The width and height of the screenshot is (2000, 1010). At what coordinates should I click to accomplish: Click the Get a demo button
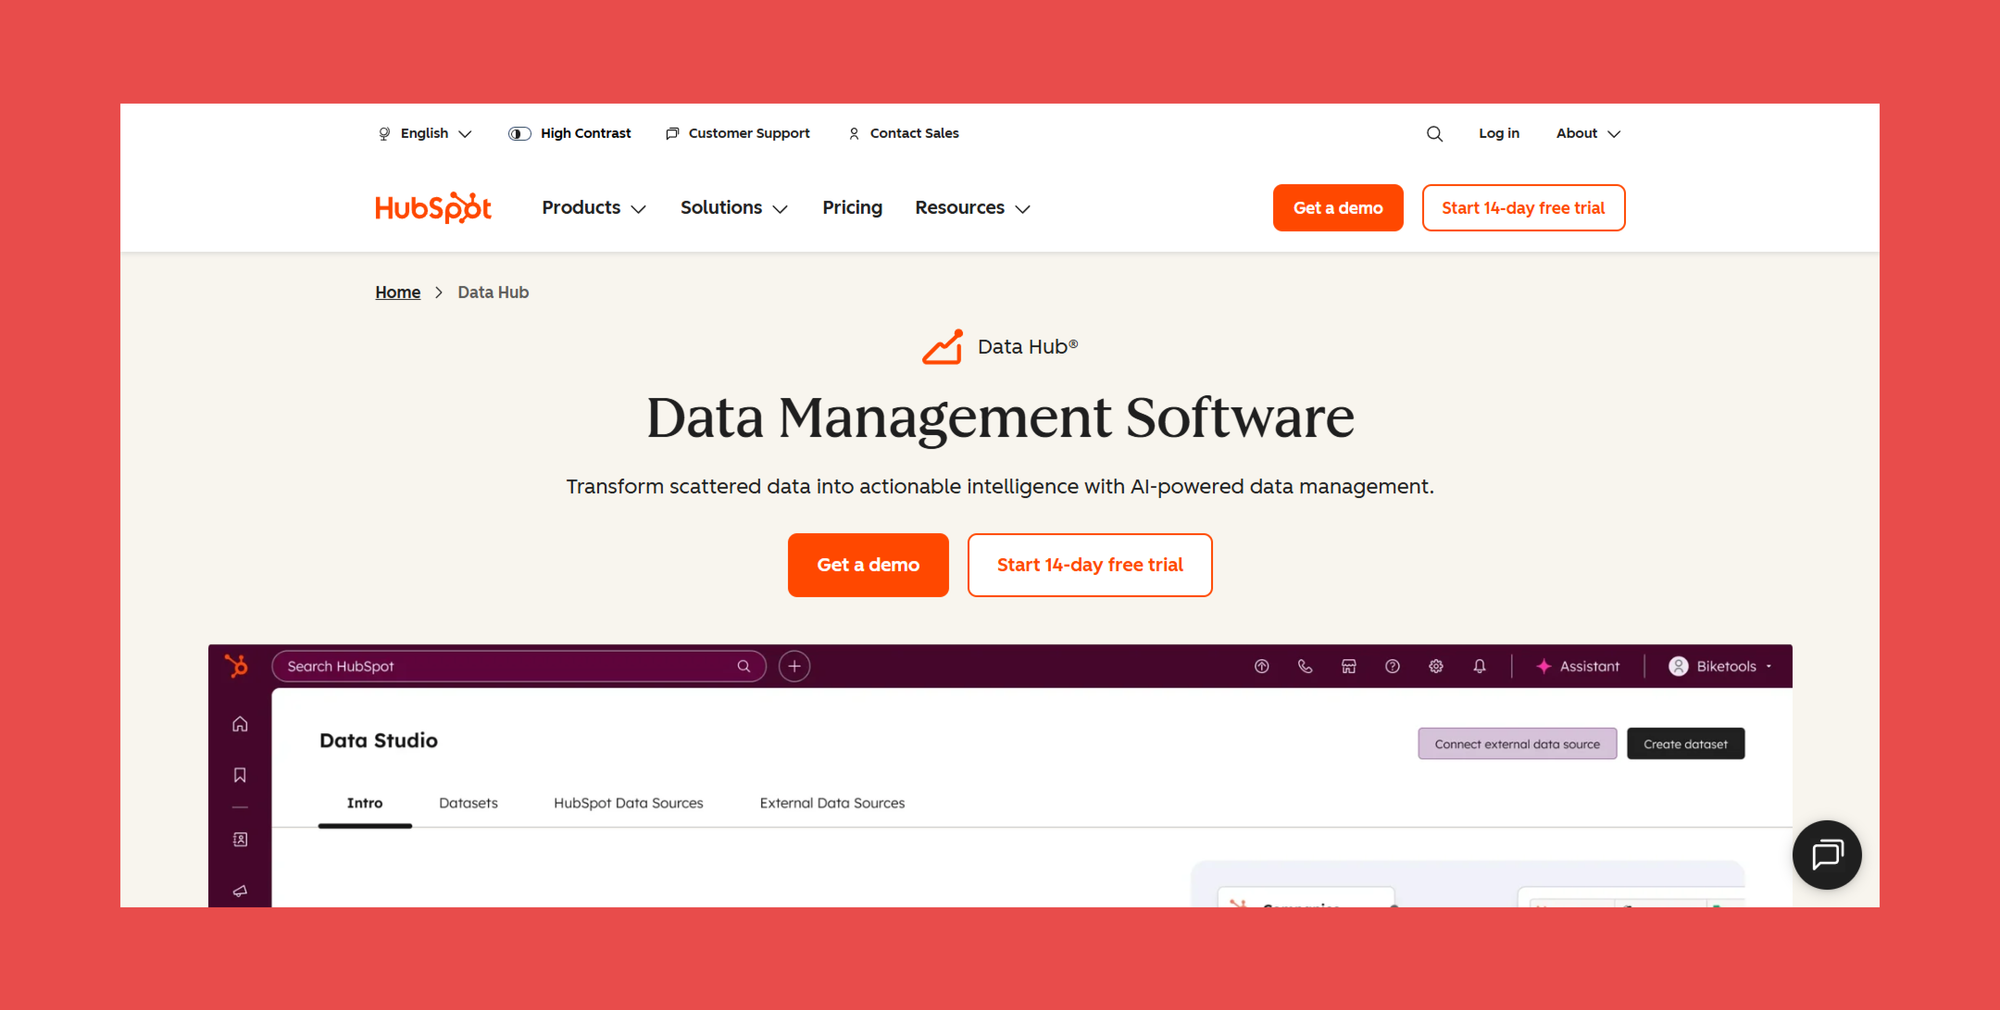(x=867, y=565)
